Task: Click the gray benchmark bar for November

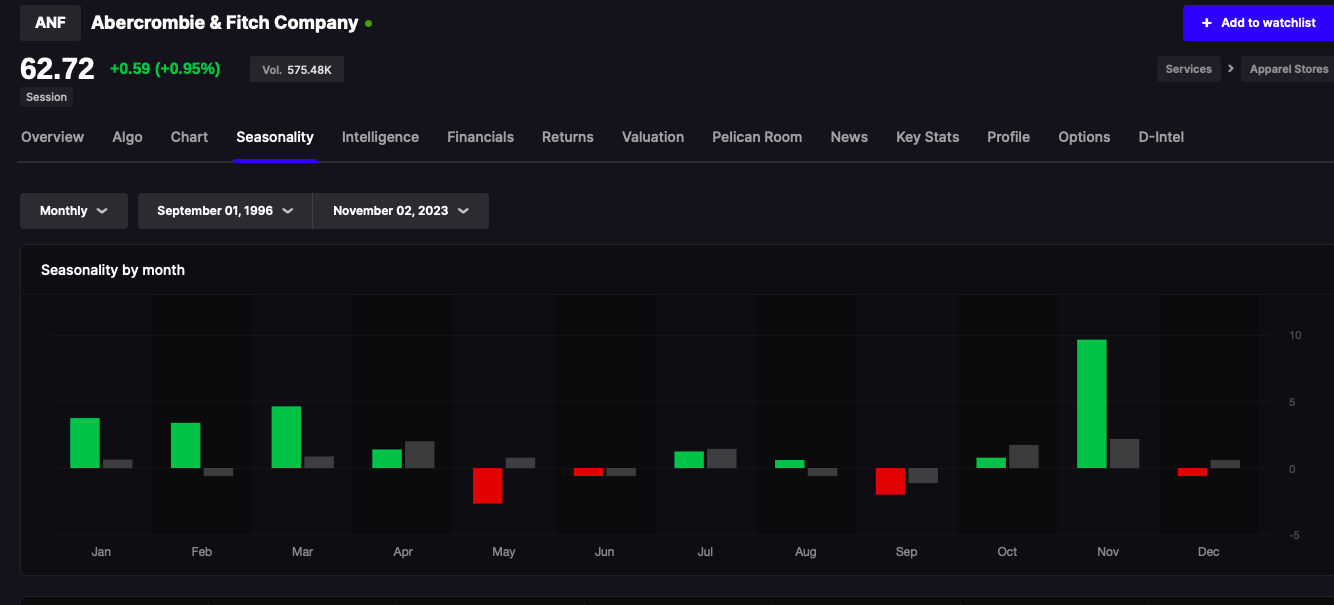Action: [x=1125, y=454]
